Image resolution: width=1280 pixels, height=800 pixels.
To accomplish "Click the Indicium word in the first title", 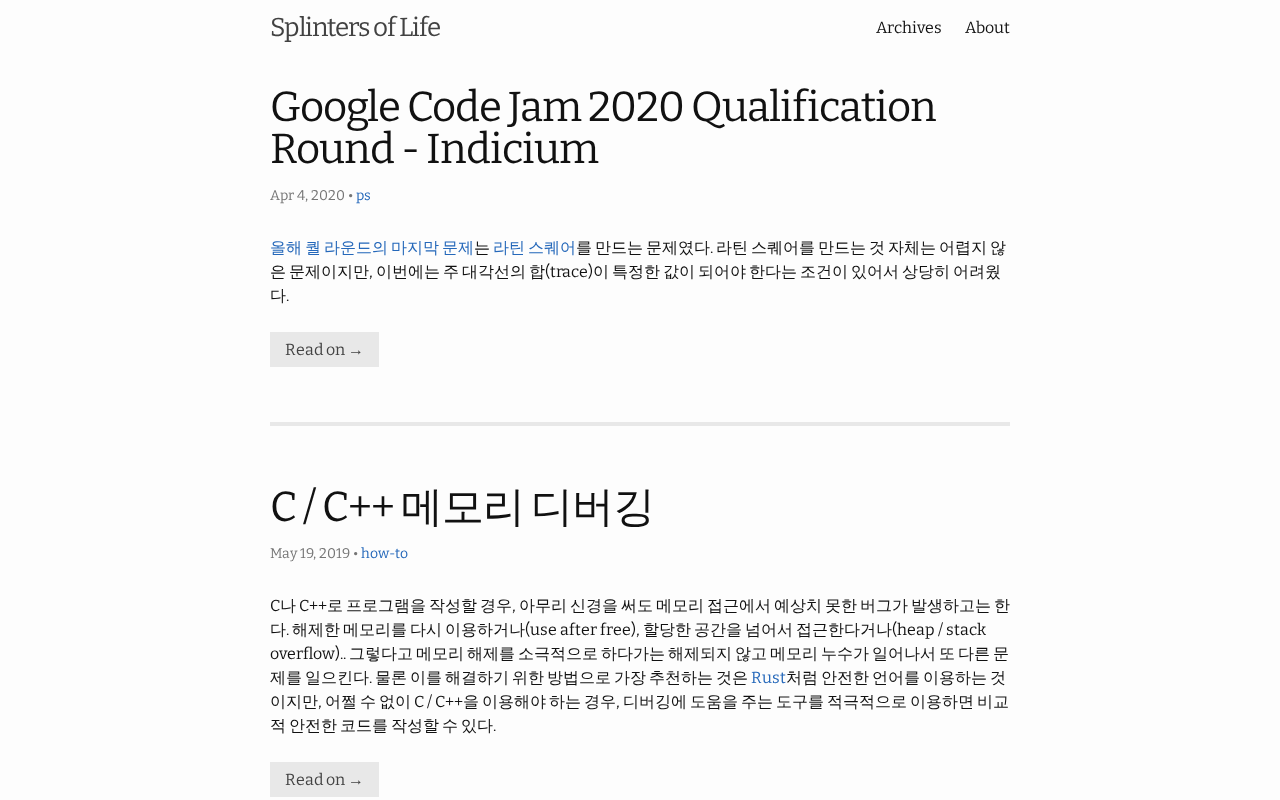I will (x=512, y=150).
